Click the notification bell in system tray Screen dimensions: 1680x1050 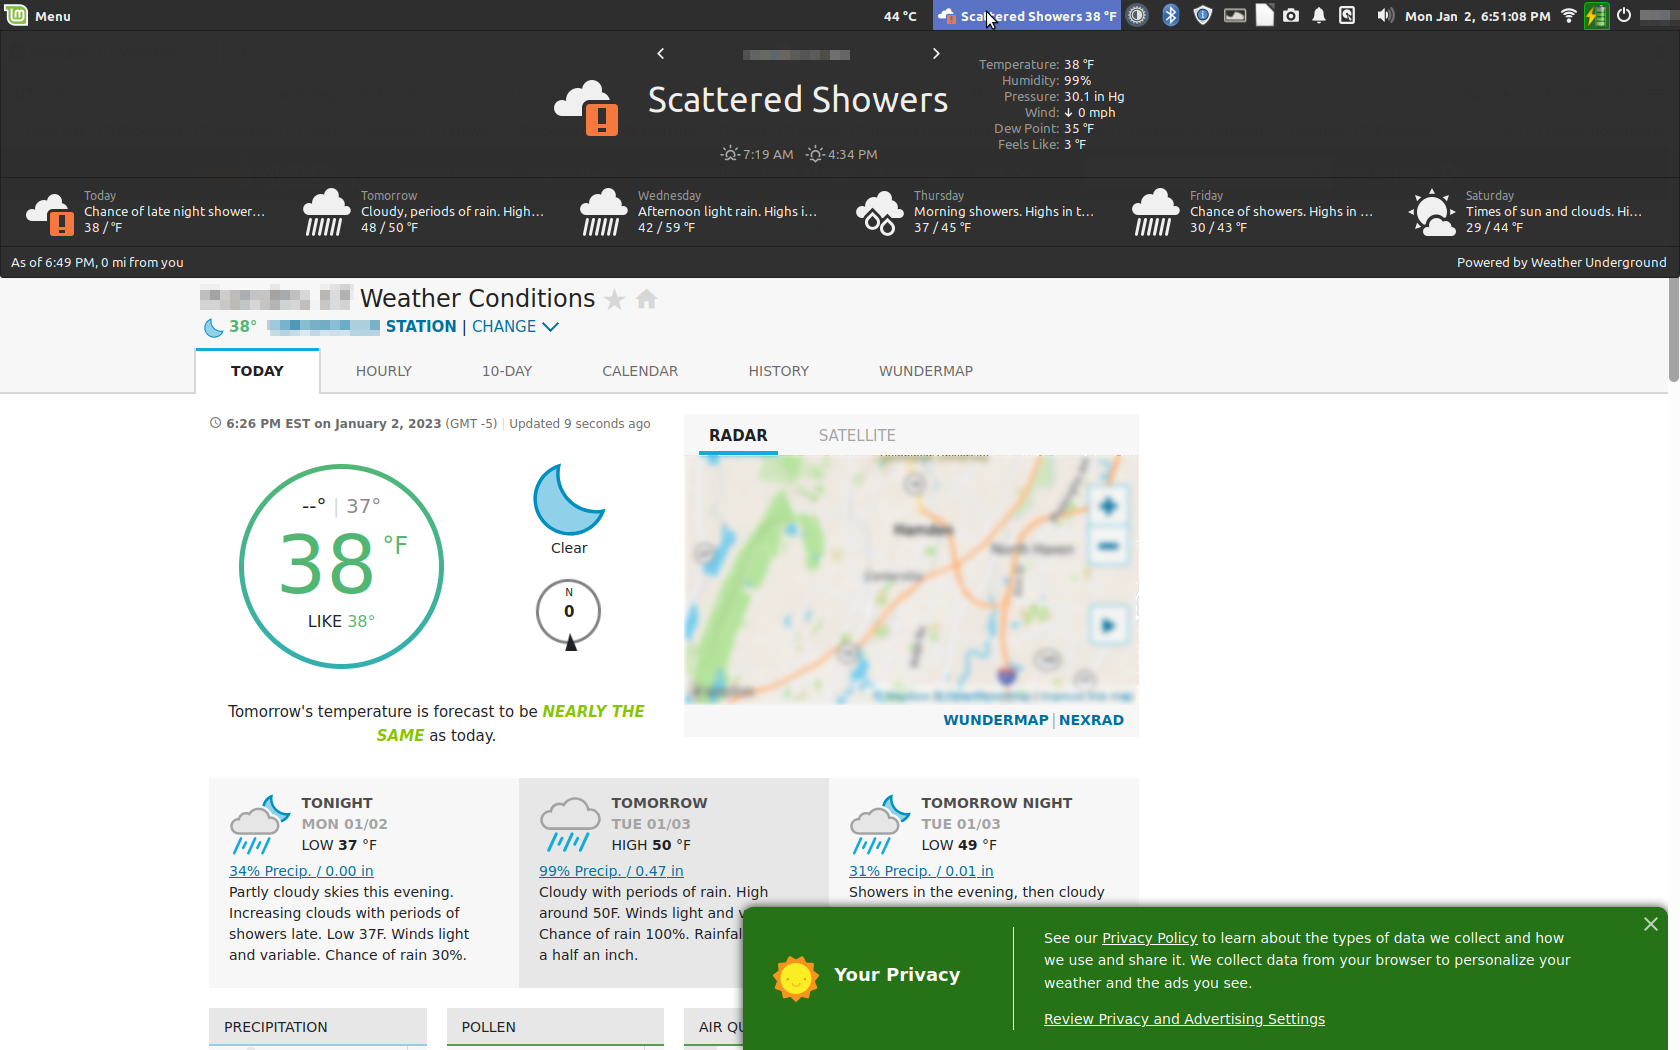[x=1319, y=15]
